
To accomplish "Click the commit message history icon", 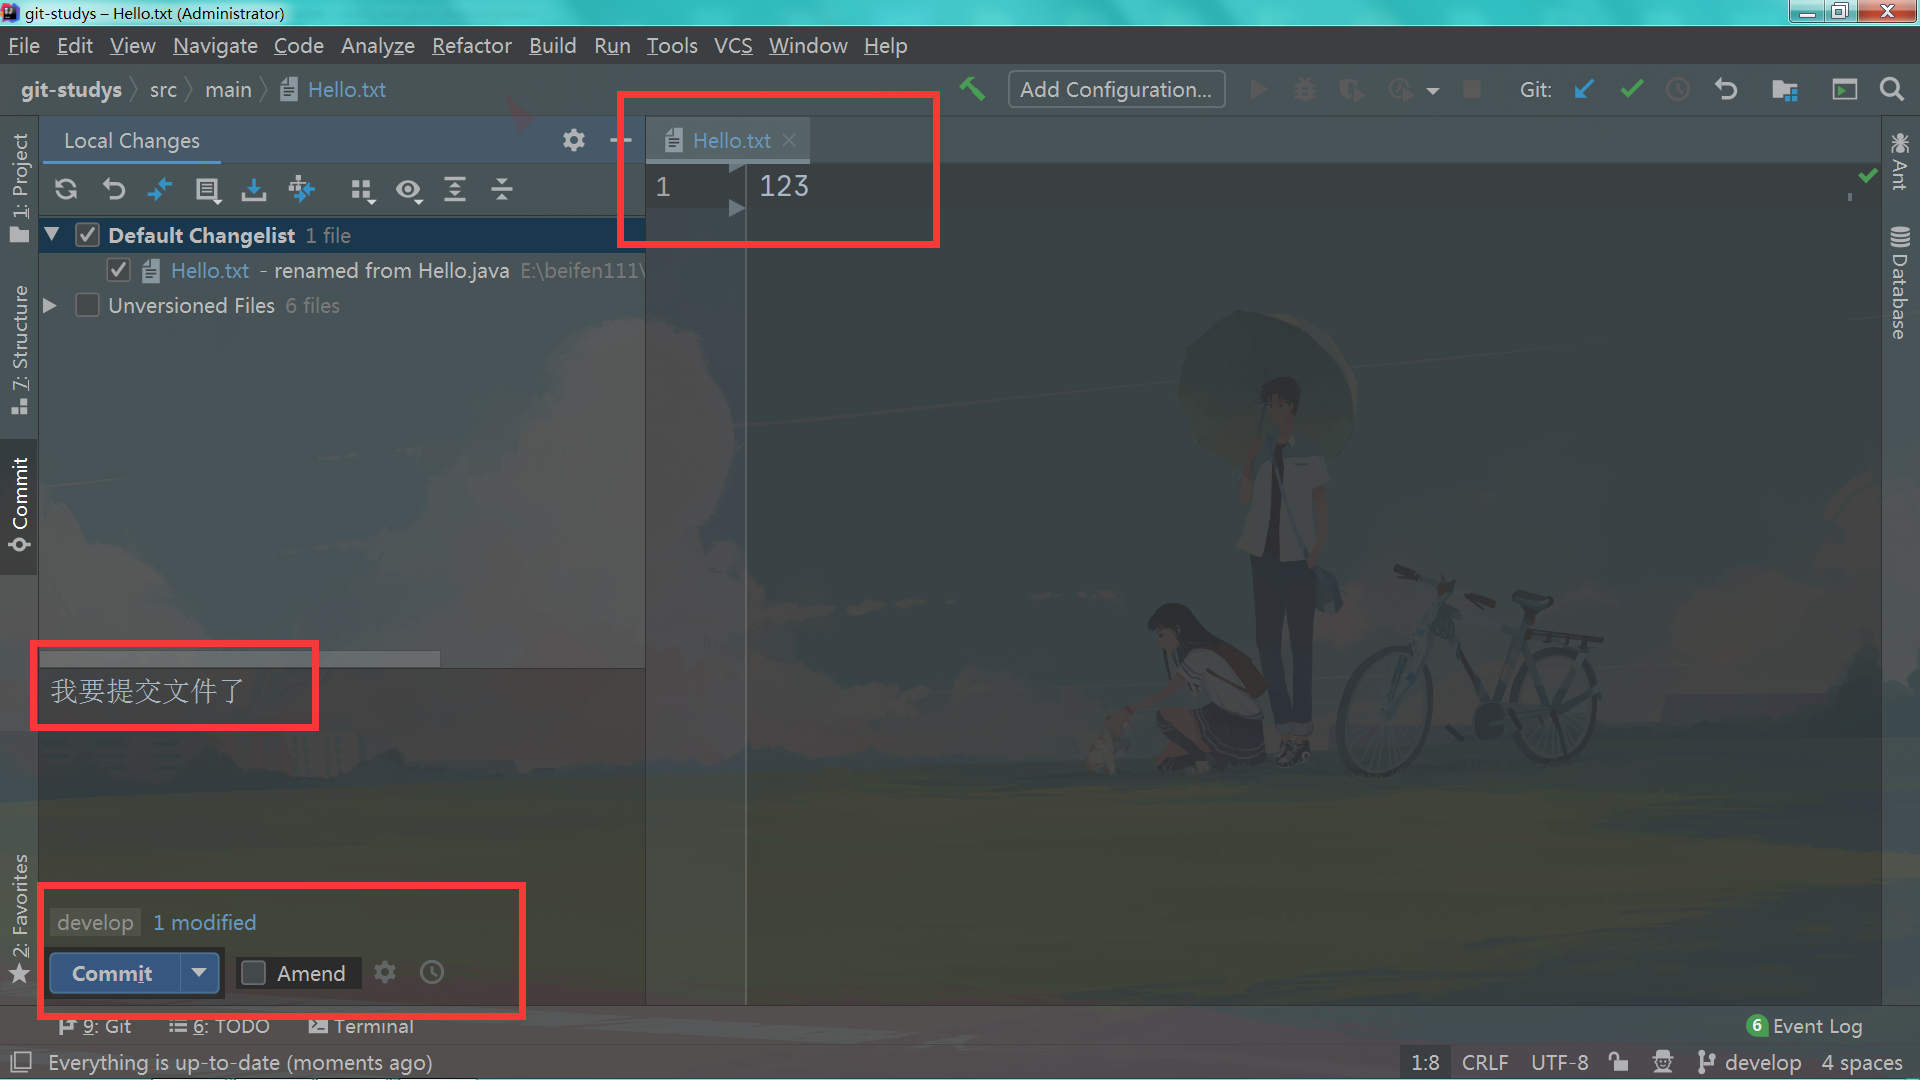I will click(431, 972).
